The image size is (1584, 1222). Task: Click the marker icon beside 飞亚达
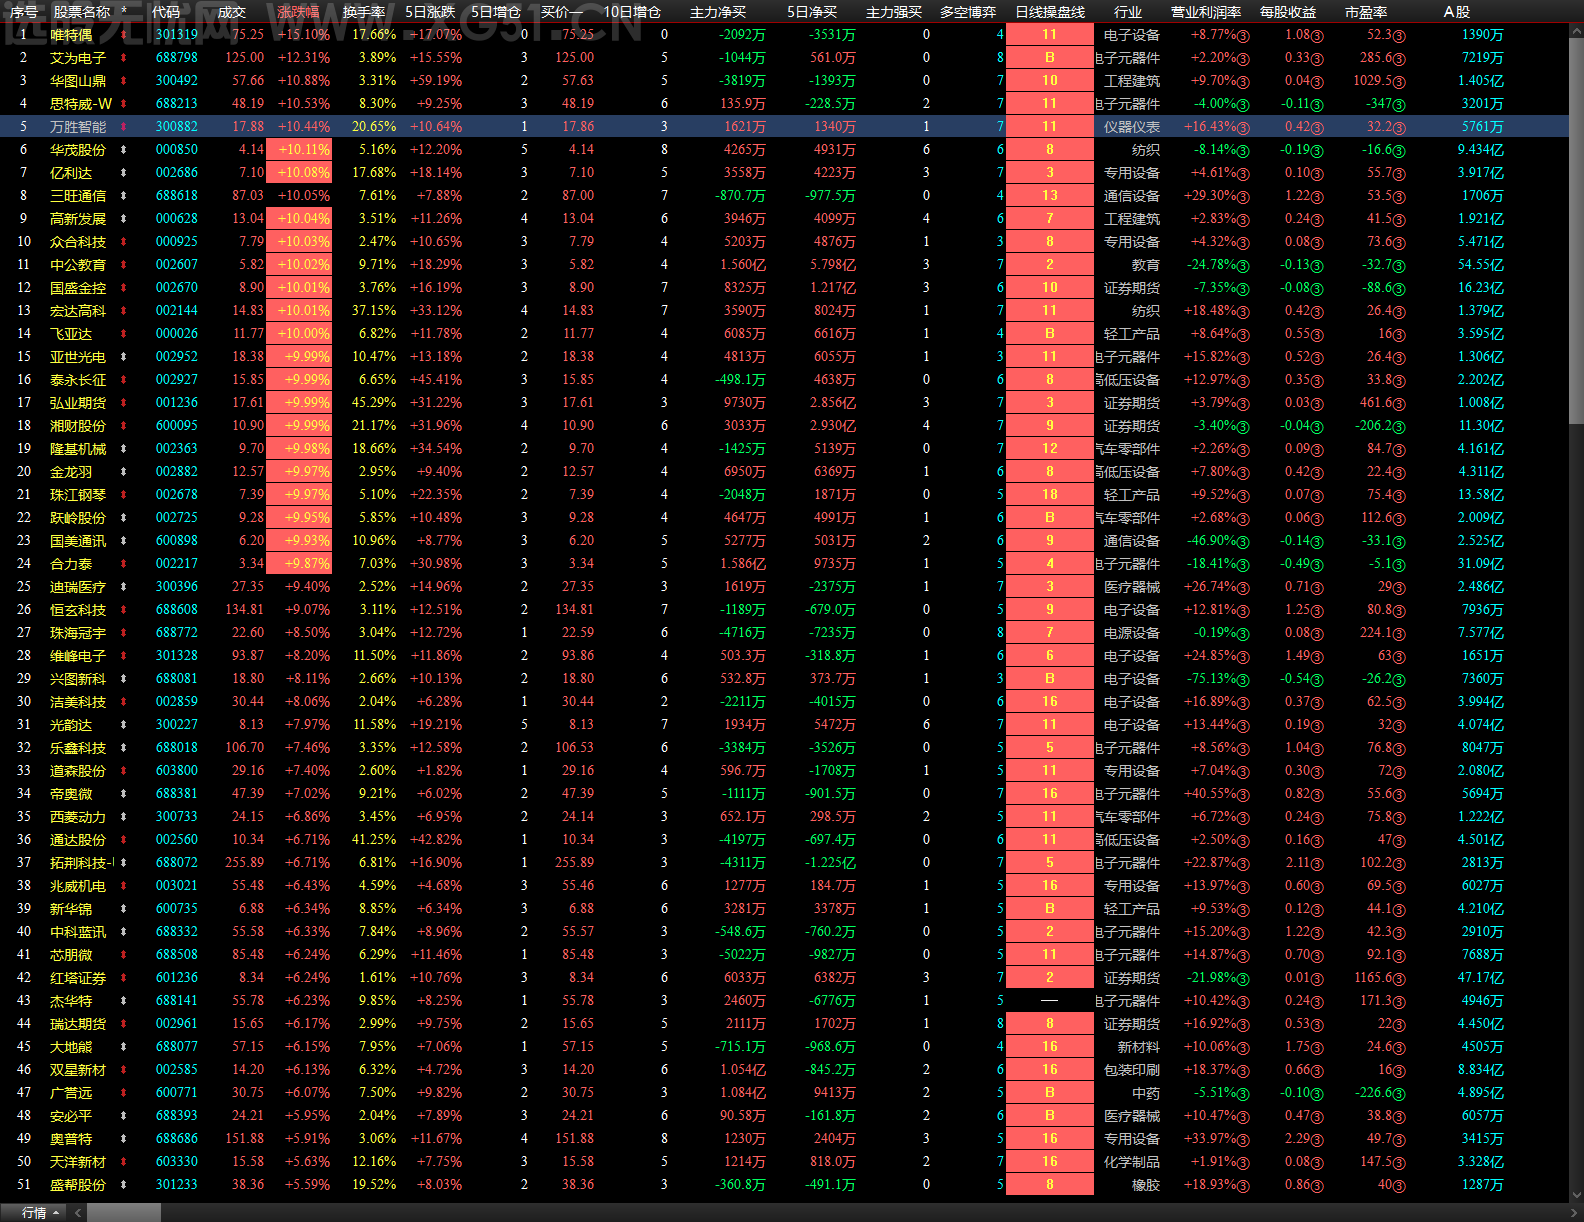pos(124,334)
